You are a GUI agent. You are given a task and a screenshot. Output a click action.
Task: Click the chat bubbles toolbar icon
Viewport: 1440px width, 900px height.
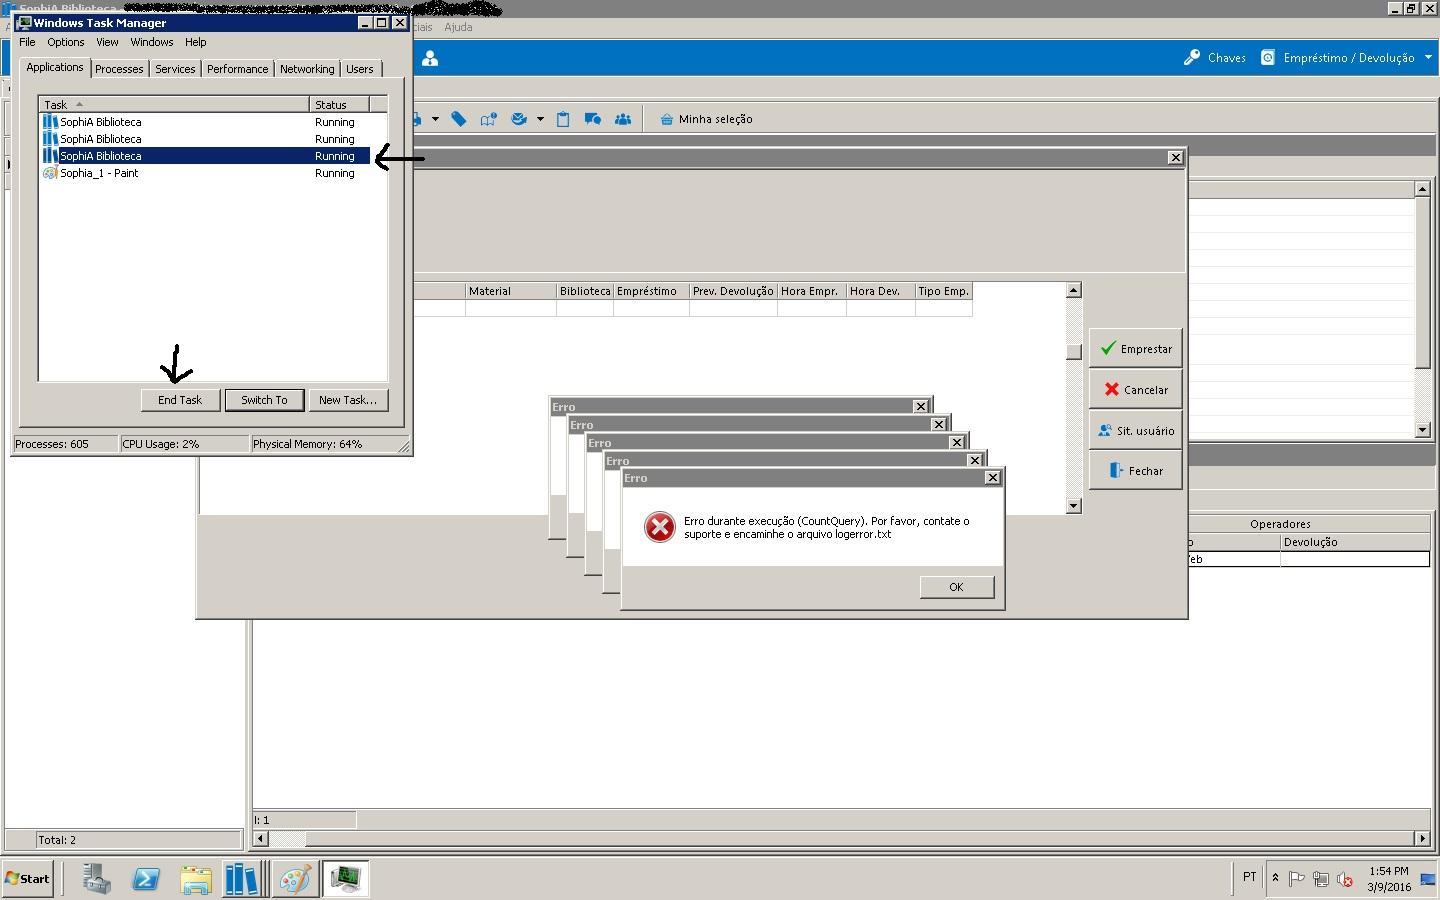593,119
